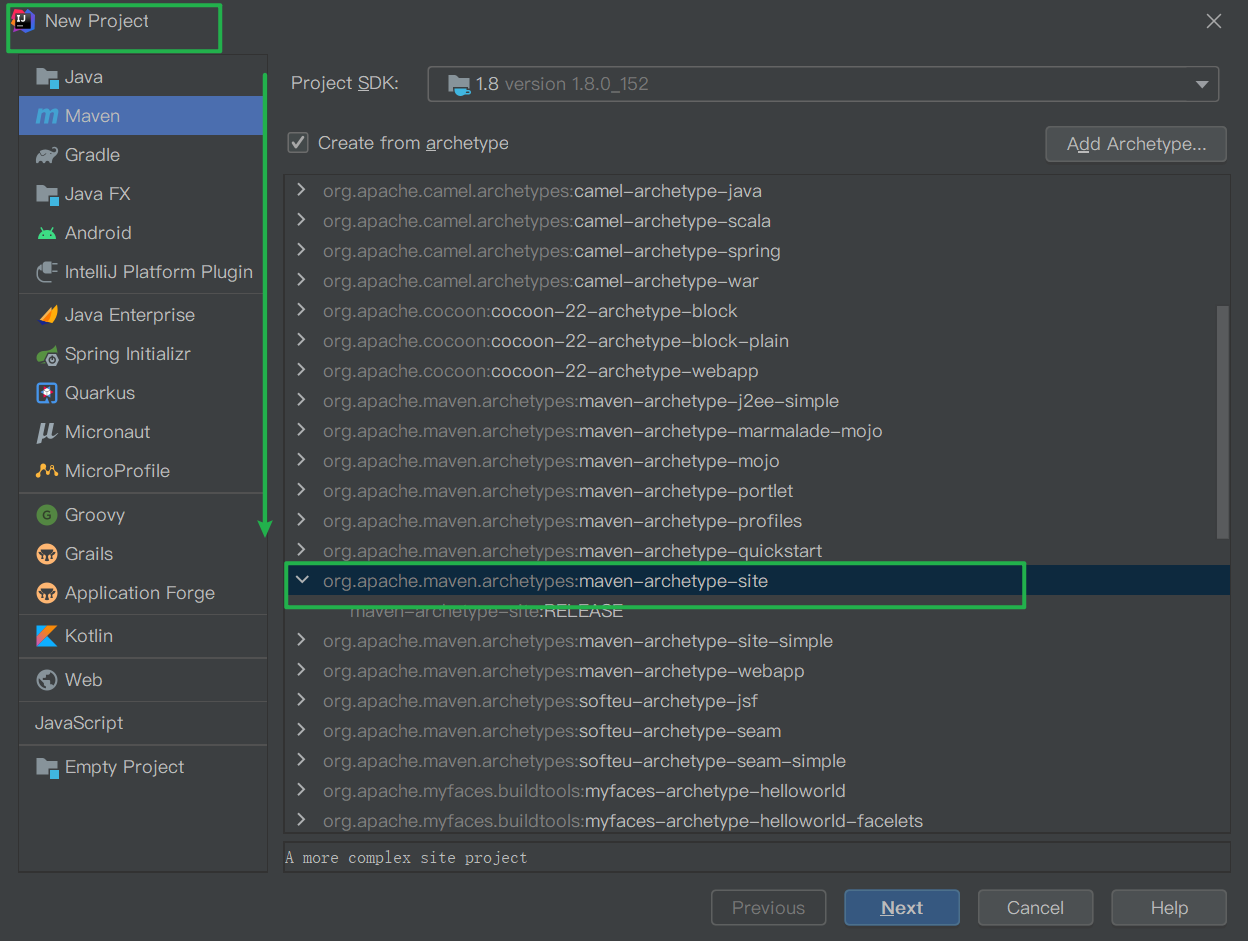Expand camel-archetype-java archetype

point(301,190)
